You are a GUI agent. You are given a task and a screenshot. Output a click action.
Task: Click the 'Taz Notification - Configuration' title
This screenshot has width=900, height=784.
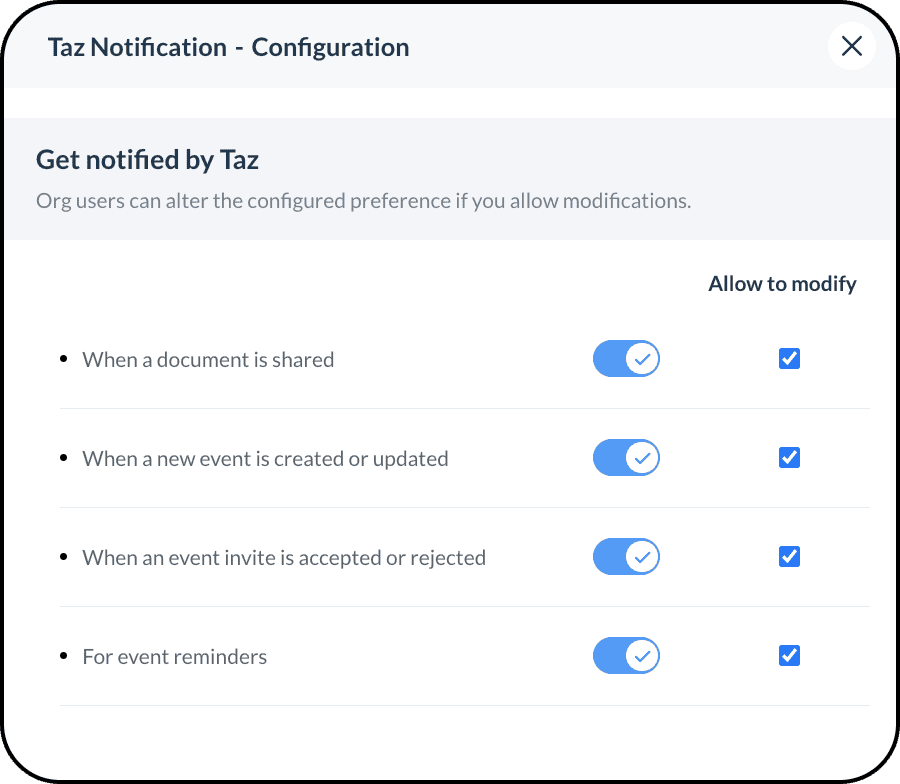pyautogui.click(x=228, y=47)
